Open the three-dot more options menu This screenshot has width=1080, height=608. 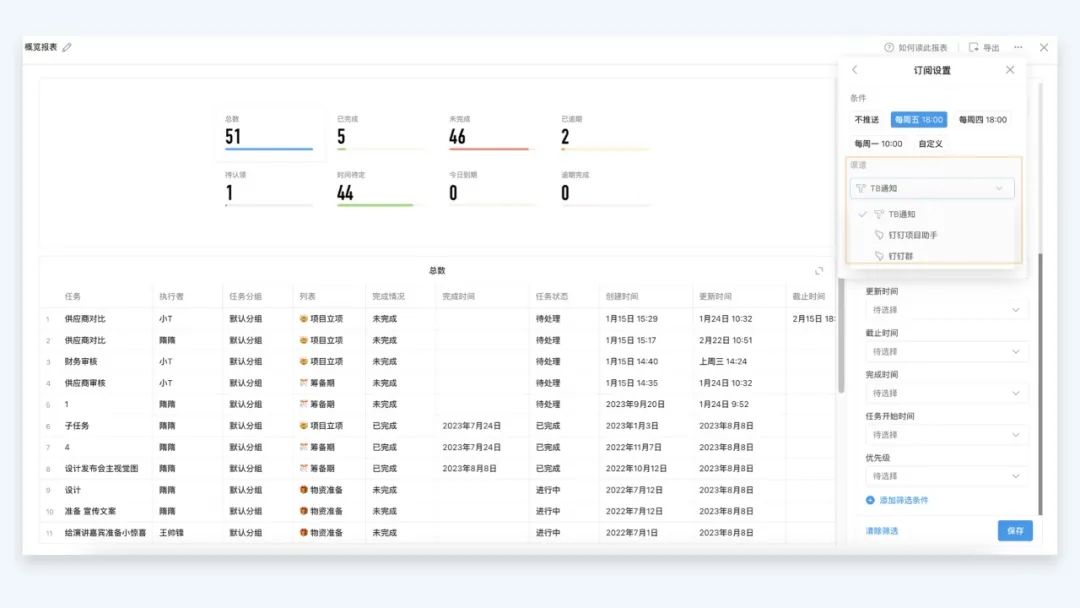pos(1018,48)
